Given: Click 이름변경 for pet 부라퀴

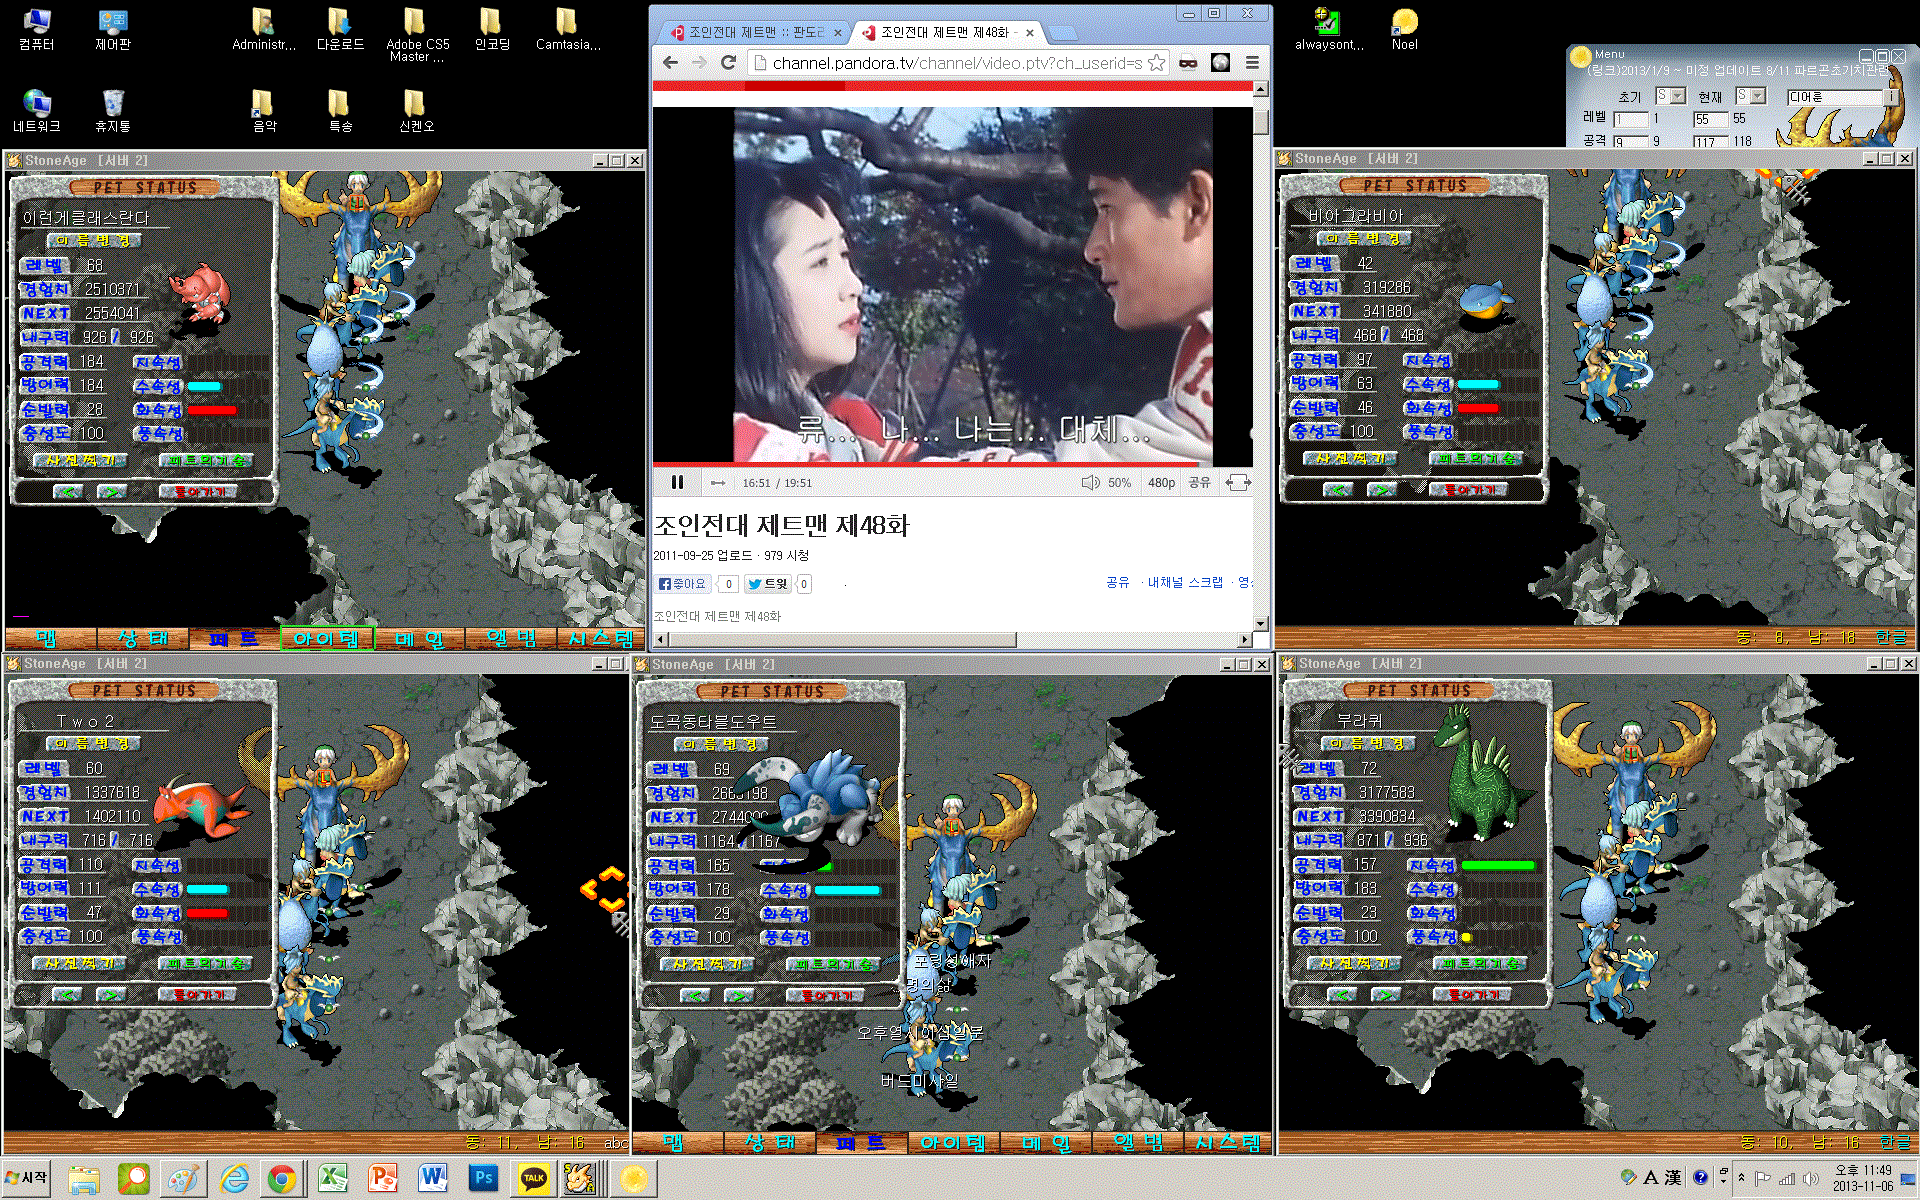Looking at the screenshot, I should pyautogui.click(x=1369, y=743).
